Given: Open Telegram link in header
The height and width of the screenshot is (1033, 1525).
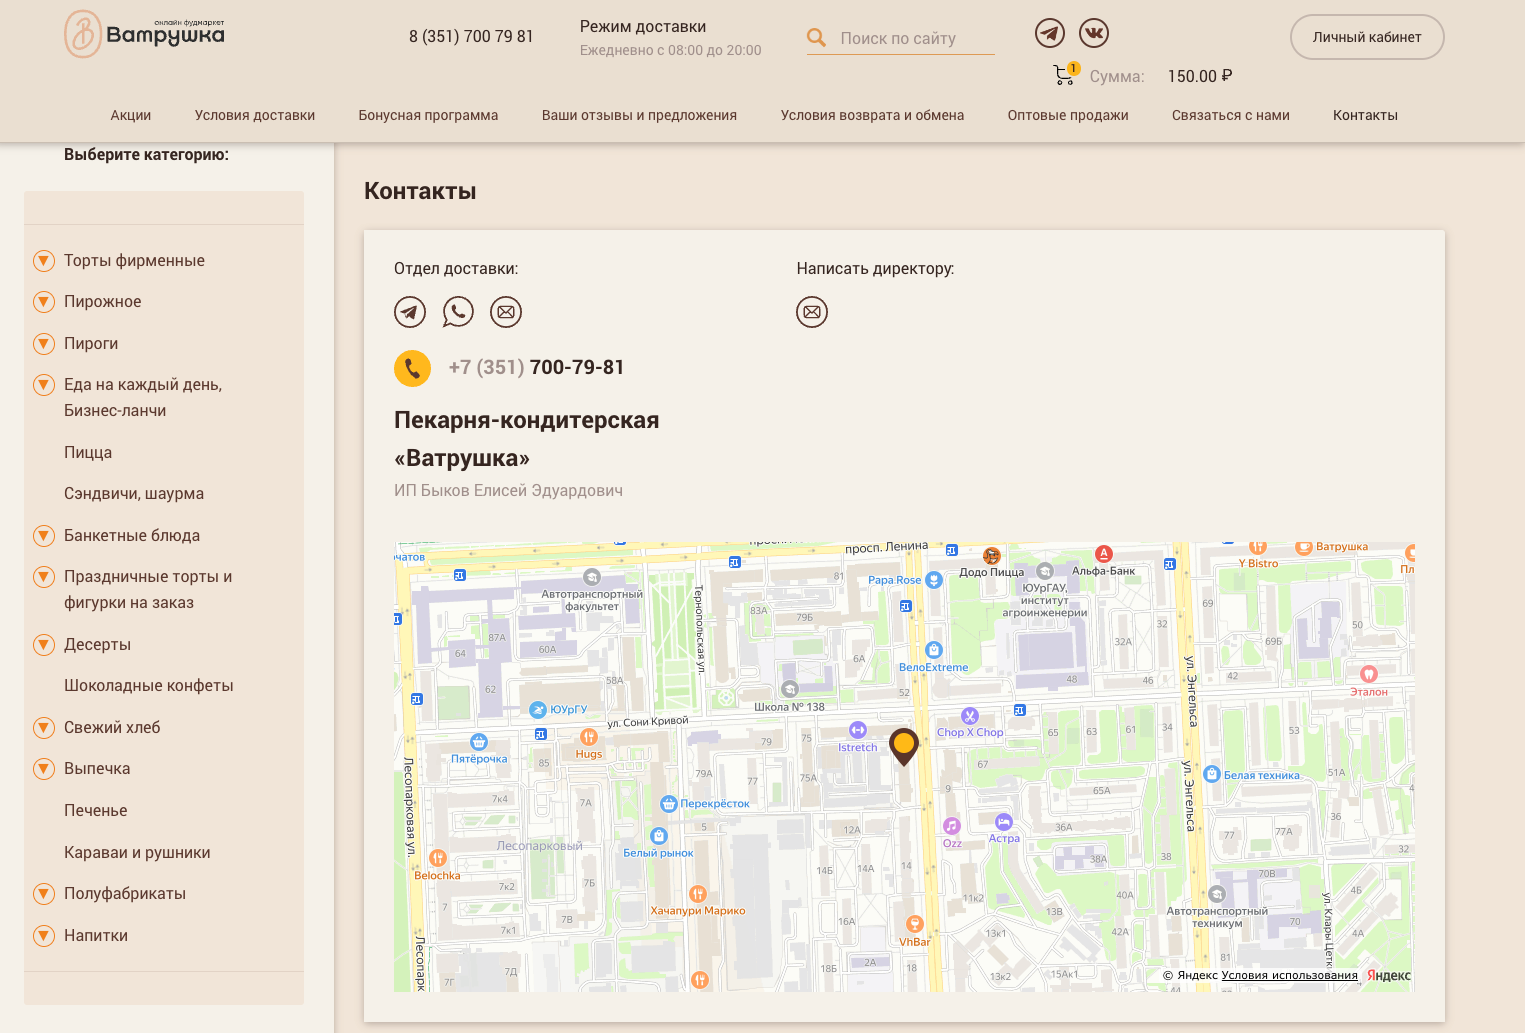Looking at the screenshot, I should click(1049, 33).
